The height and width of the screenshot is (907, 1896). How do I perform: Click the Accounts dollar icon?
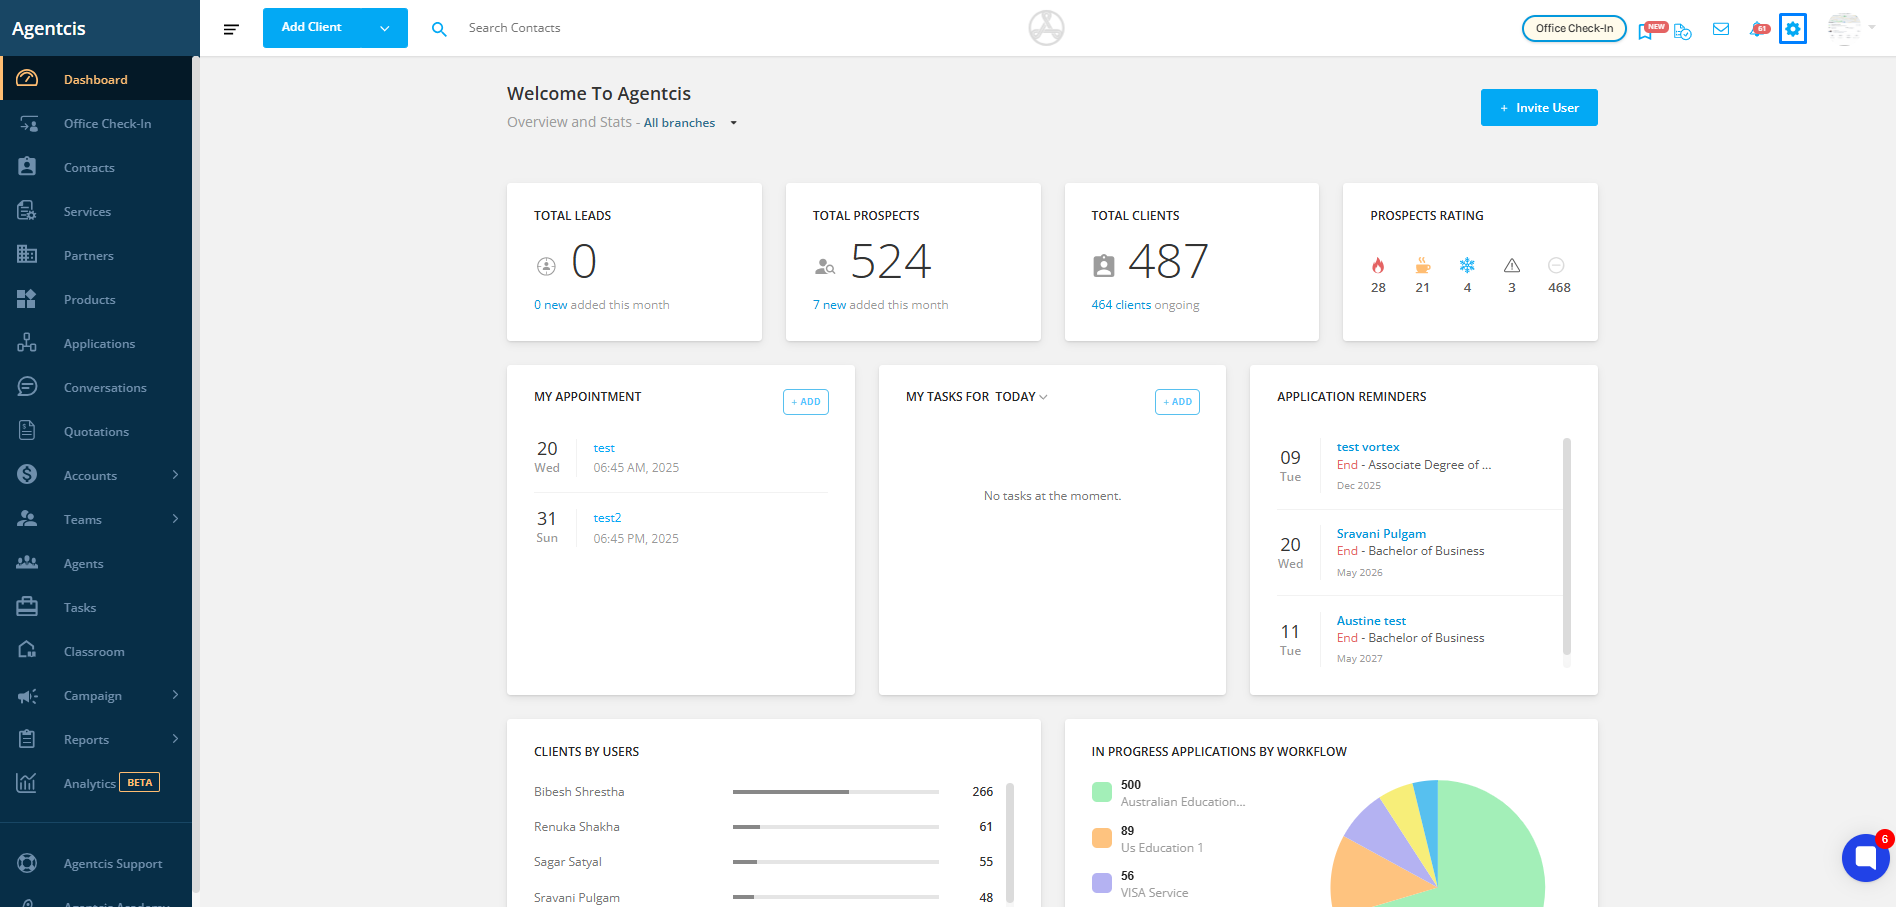pos(27,475)
